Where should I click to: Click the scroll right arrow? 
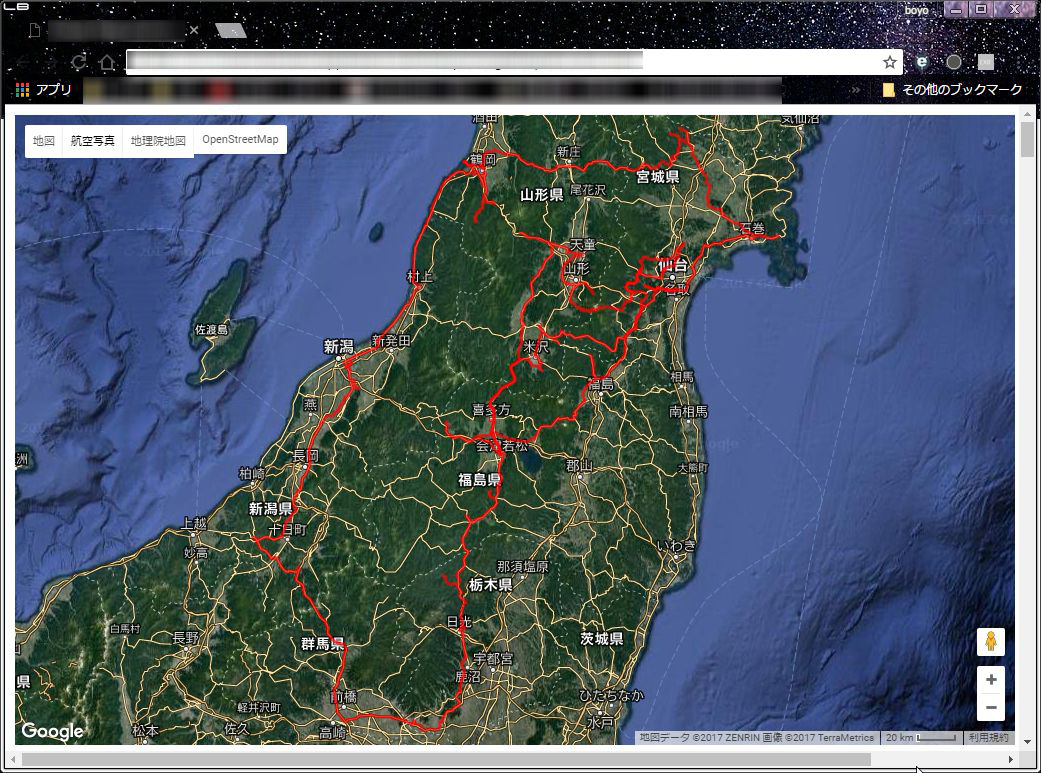(1010, 759)
